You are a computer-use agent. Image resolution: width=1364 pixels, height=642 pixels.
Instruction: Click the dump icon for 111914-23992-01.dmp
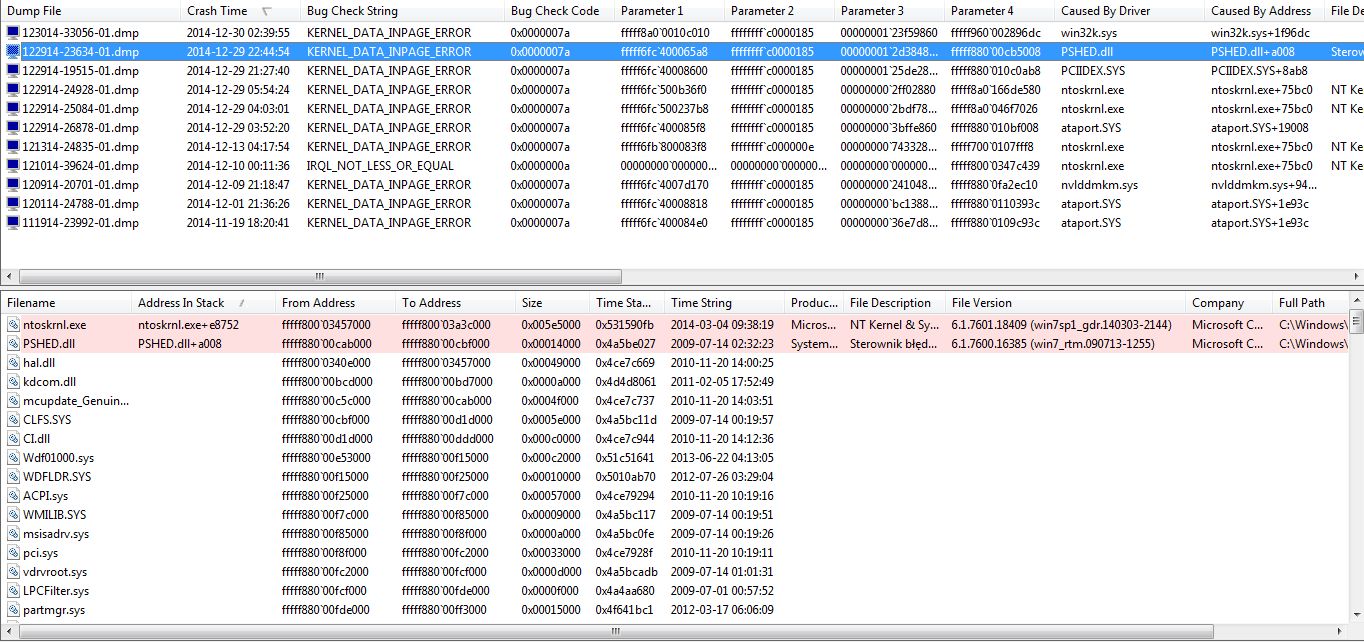click(x=11, y=223)
